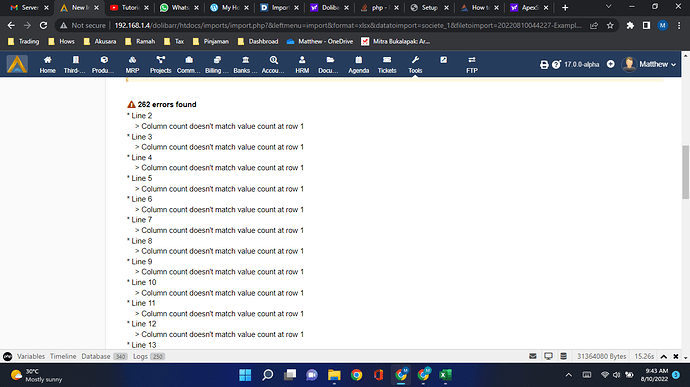Open the Dashbroad bookmark folder

[258, 41]
